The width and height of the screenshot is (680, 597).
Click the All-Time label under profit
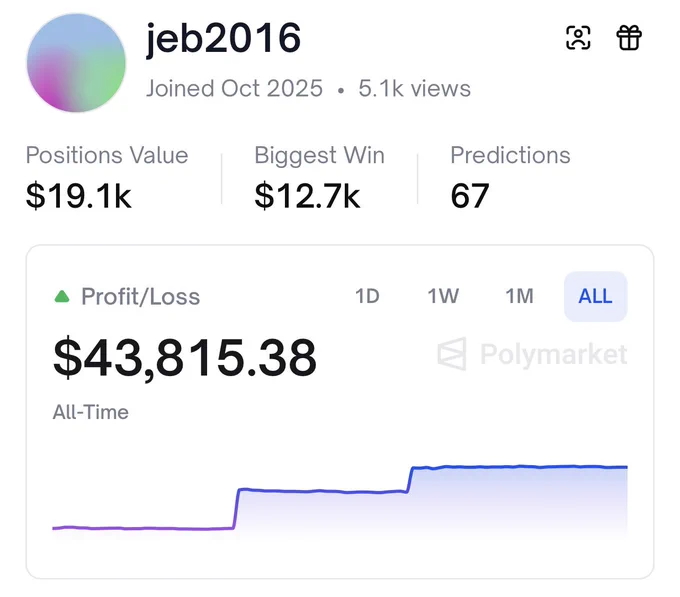click(x=91, y=412)
